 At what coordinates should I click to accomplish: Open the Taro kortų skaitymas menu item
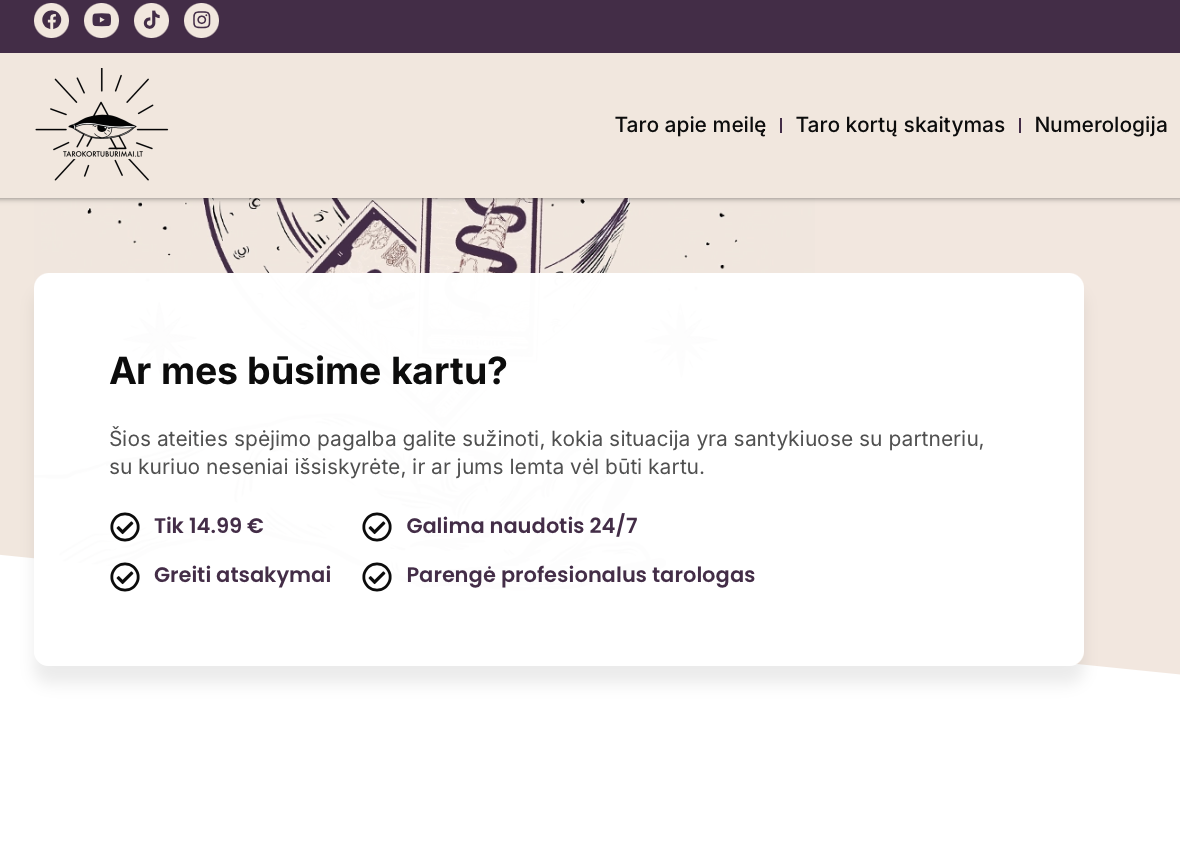(900, 125)
